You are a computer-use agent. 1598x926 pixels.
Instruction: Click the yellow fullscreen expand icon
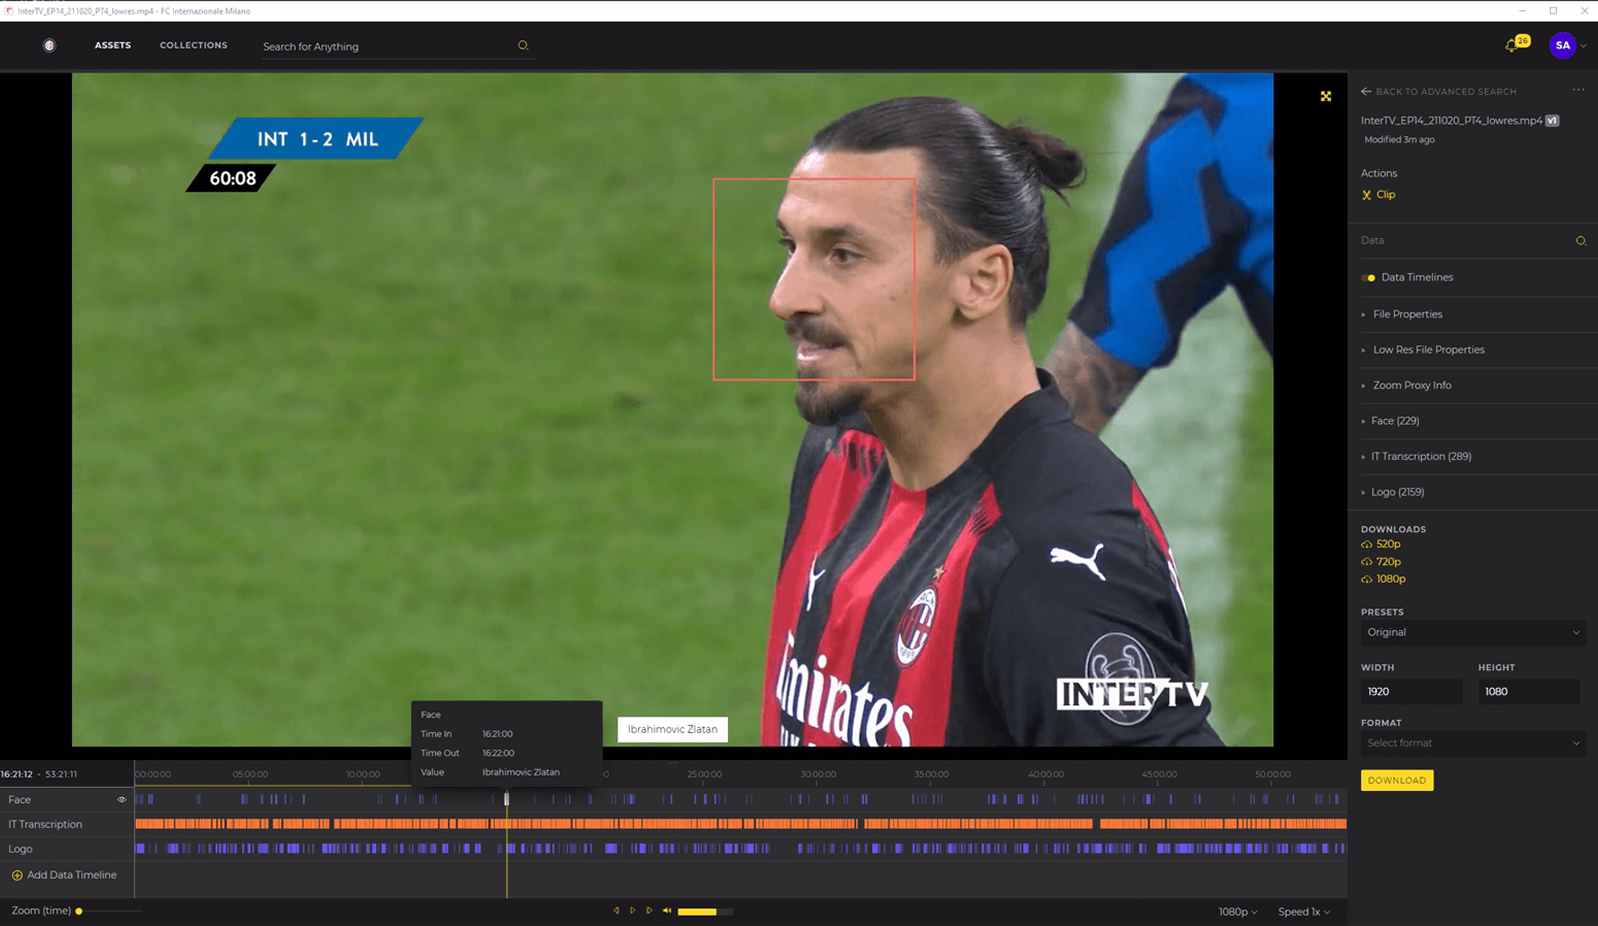pos(1326,96)
